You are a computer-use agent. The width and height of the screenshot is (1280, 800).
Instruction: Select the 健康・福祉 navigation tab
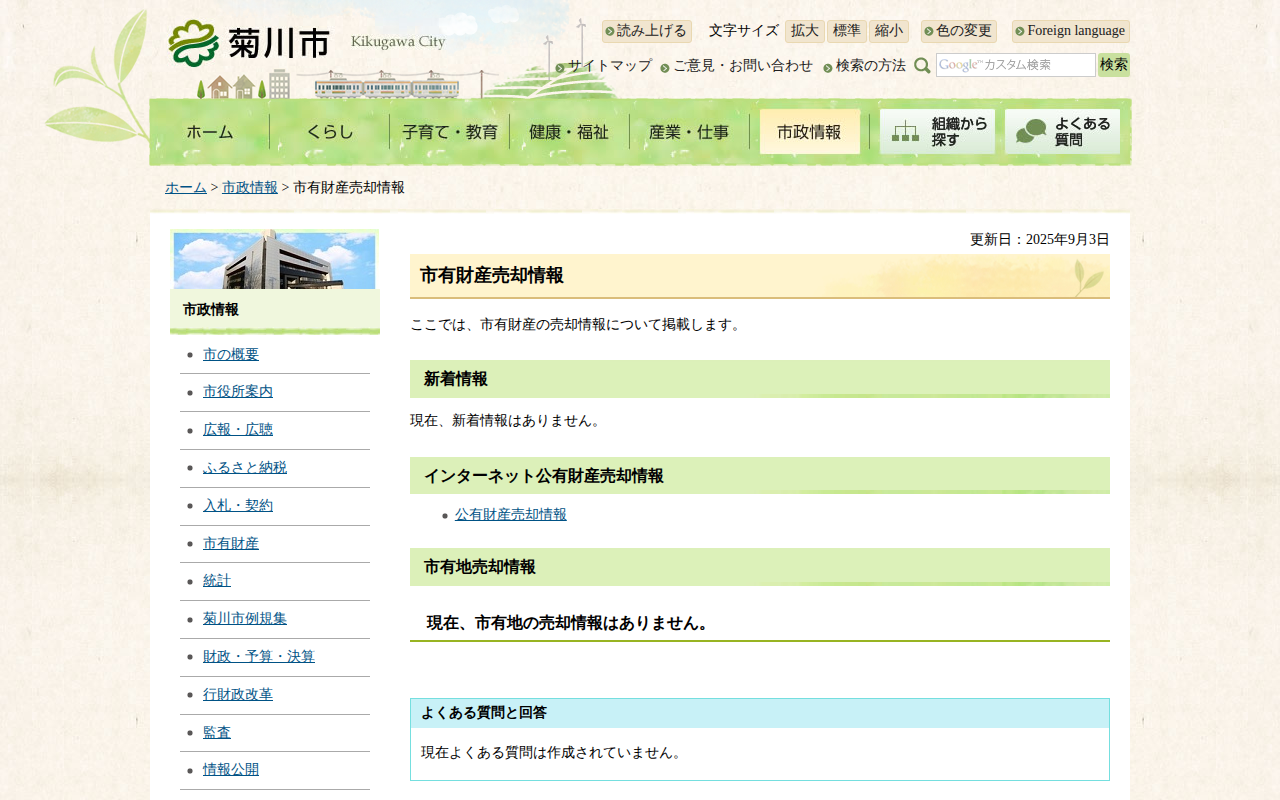pos(569,132)
